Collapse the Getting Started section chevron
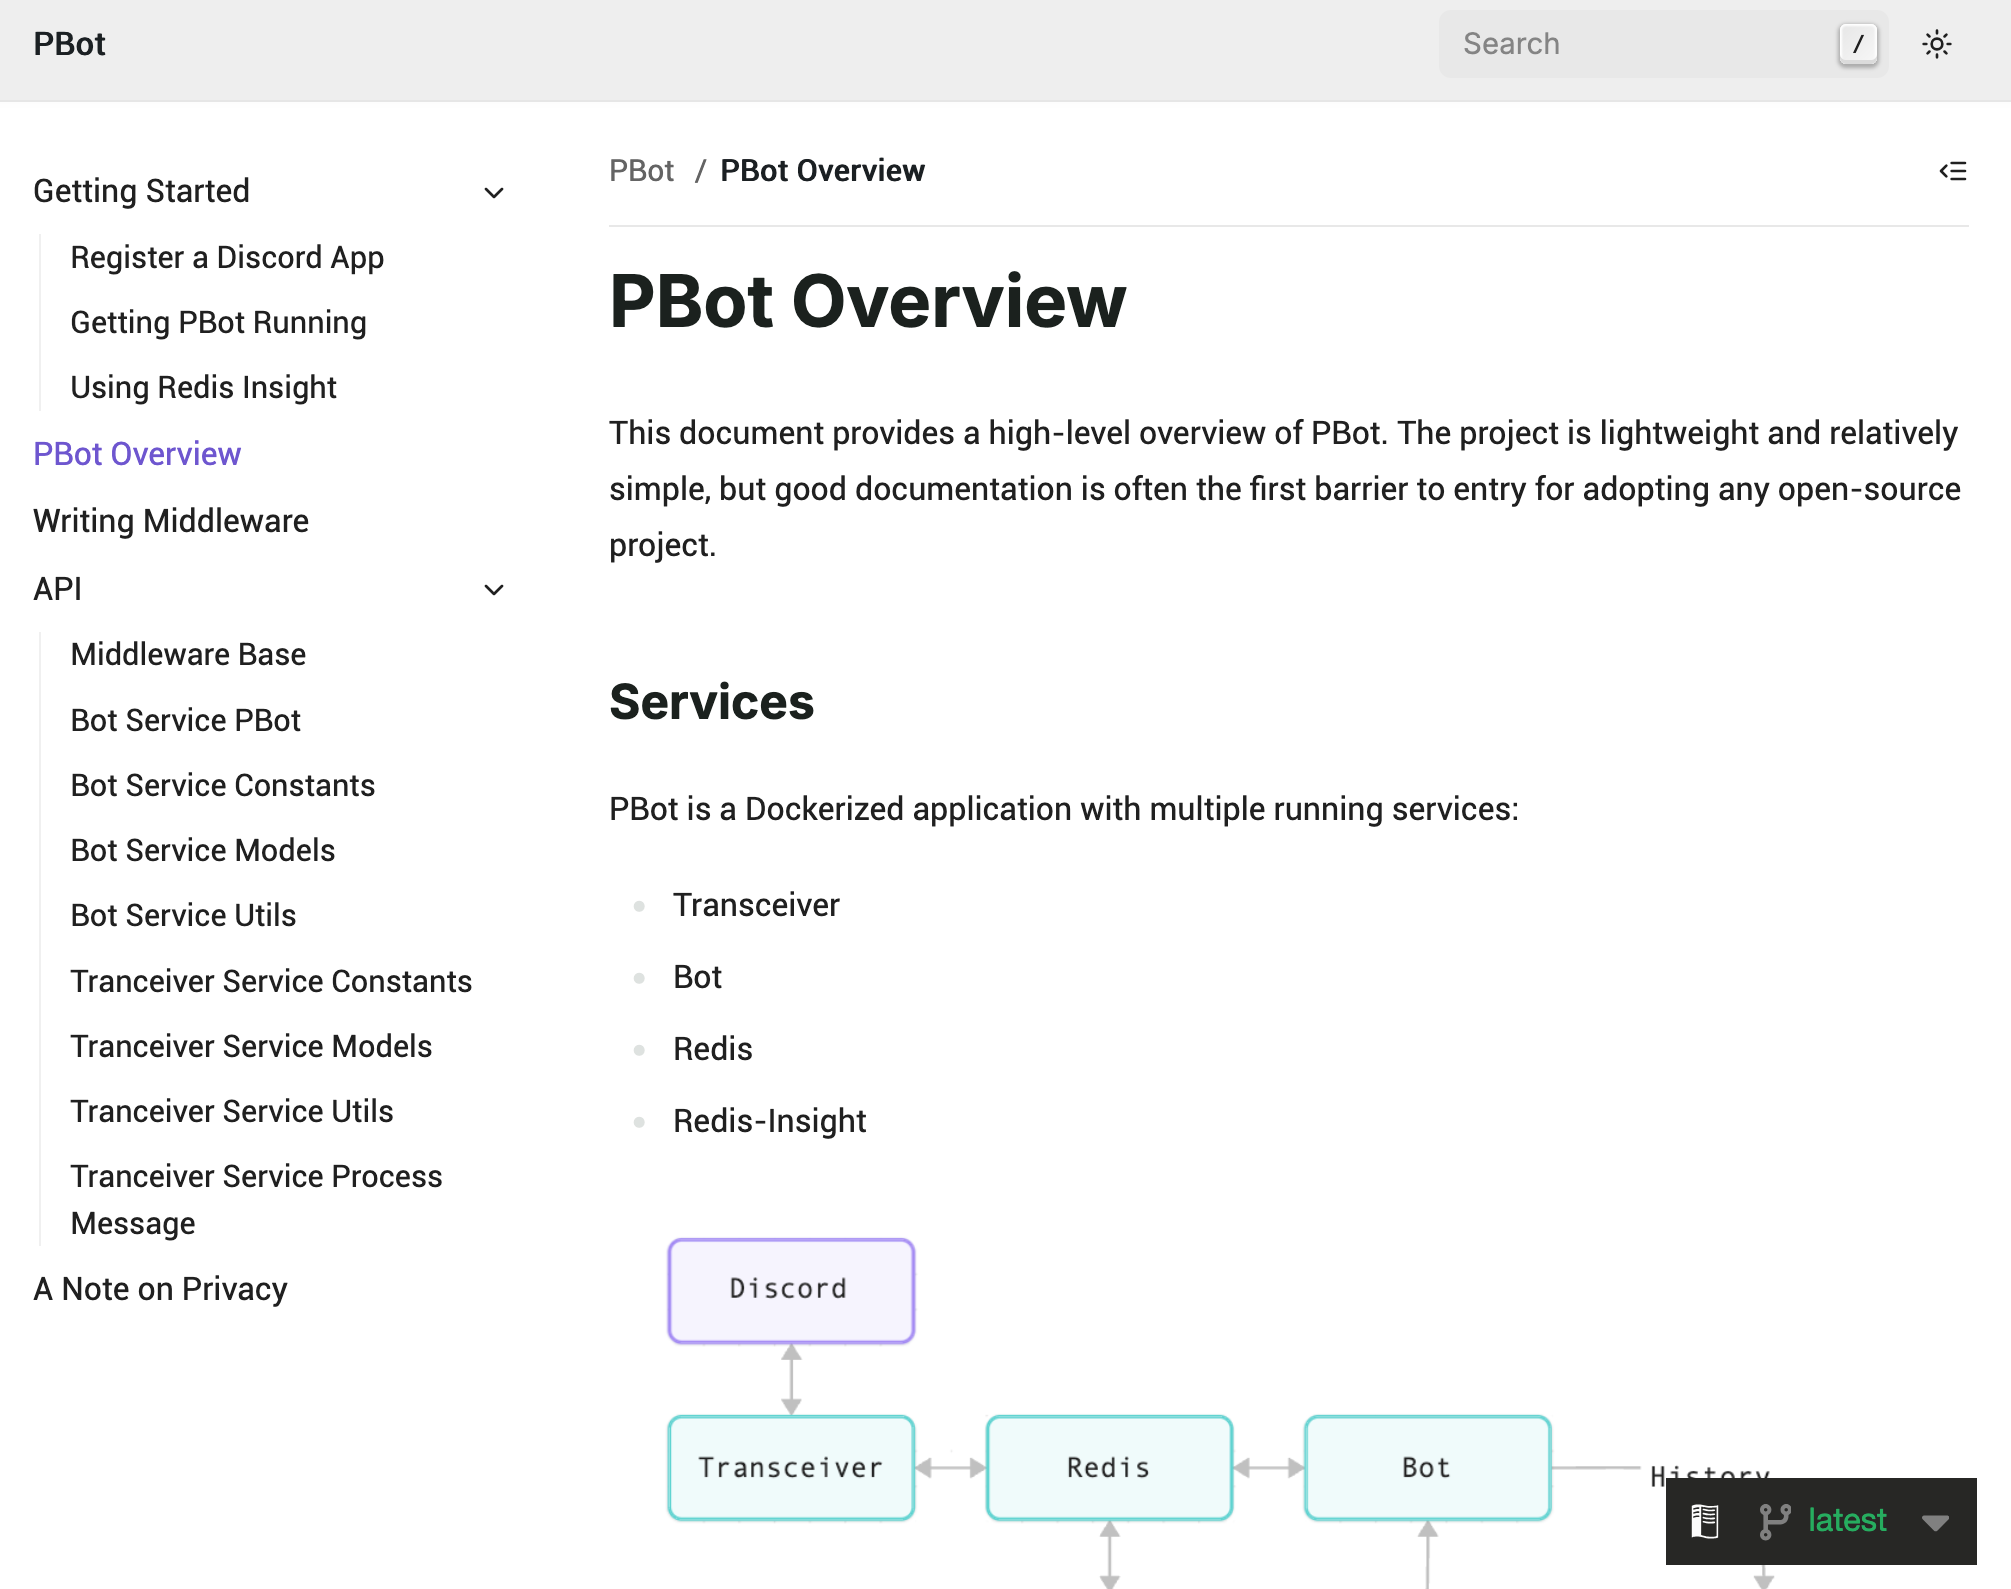2011x1589 pixels. tap(494, 192)
